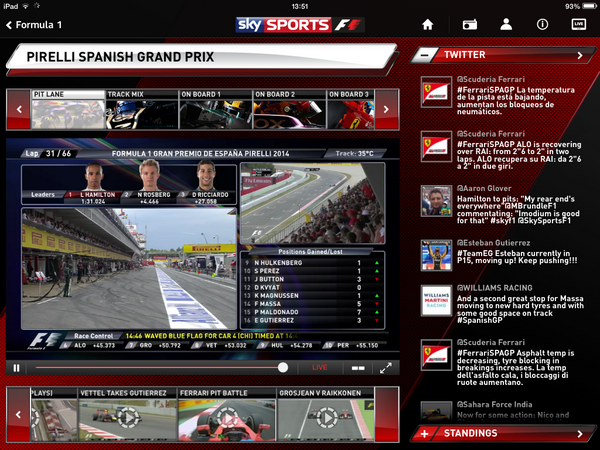Open Twitter panel chevron arrow
The width and height of the screenshot is (600, 450).
click(580, 55)
